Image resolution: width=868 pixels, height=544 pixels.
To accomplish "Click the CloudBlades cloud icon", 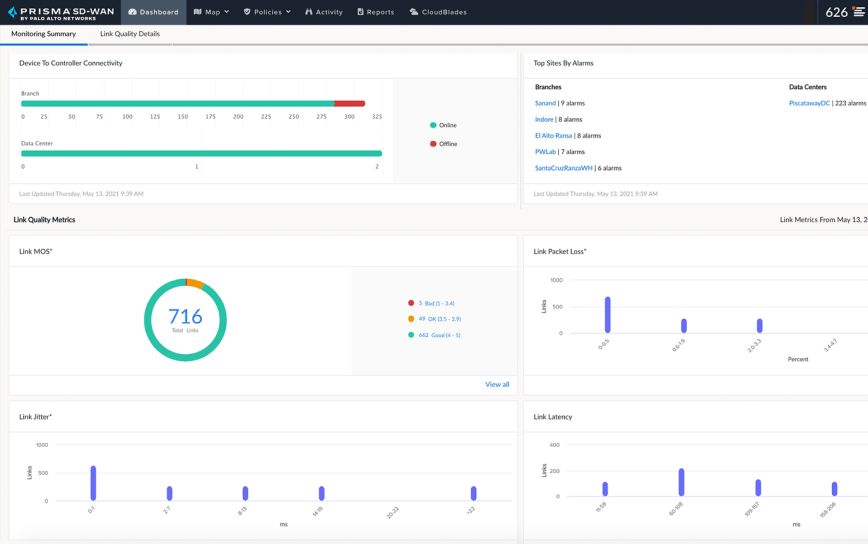I will (414, 12).
